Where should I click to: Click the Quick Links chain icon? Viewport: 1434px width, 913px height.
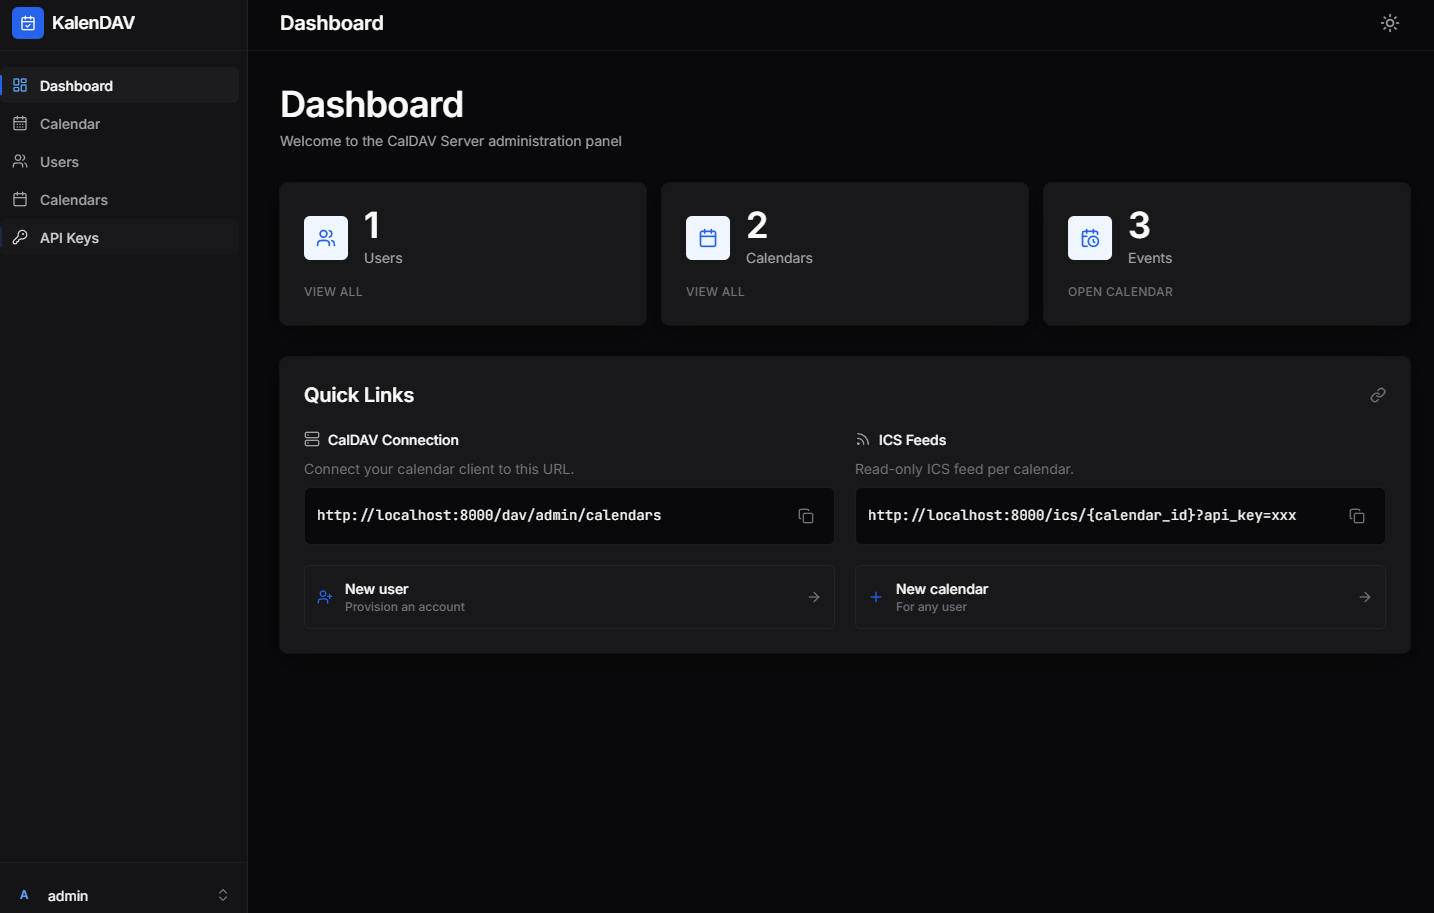[1378, 395]
